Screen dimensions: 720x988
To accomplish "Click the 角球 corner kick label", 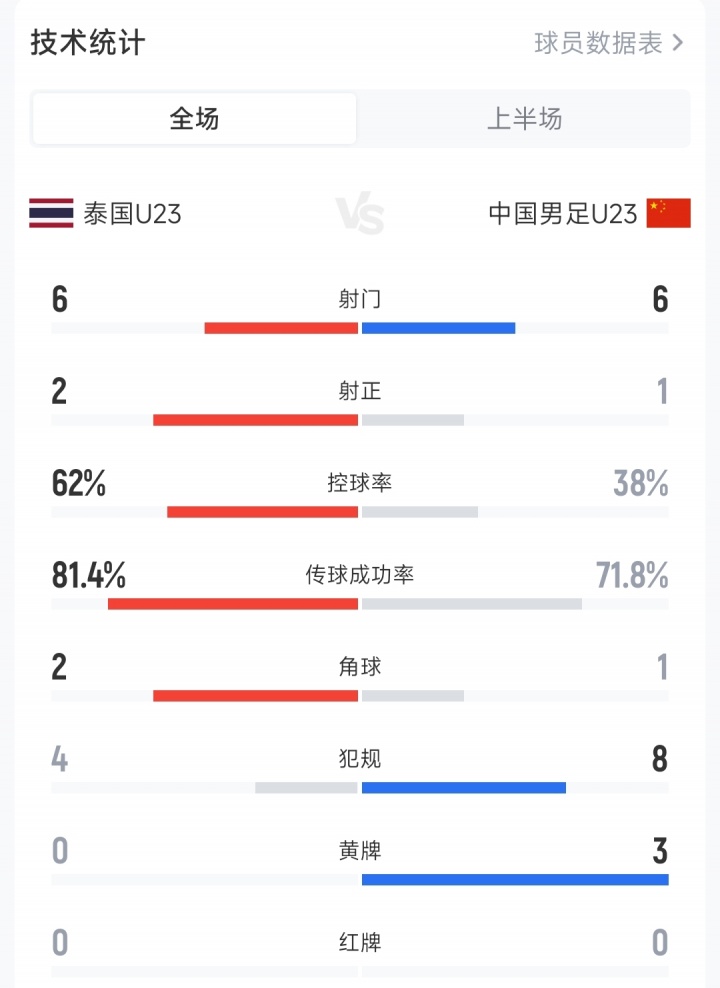I will click(360, 667).
